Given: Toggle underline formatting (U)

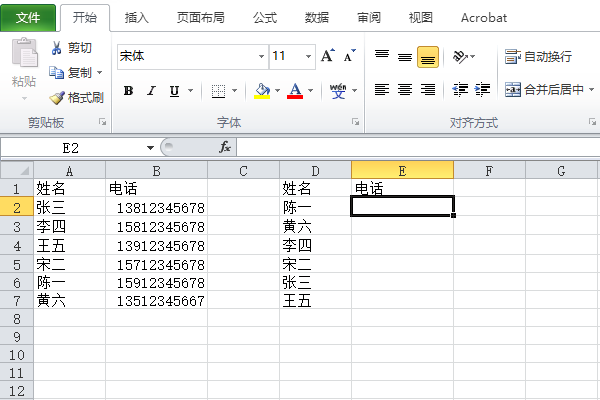Looking at the screenshot, I should (x=174, y=91).
